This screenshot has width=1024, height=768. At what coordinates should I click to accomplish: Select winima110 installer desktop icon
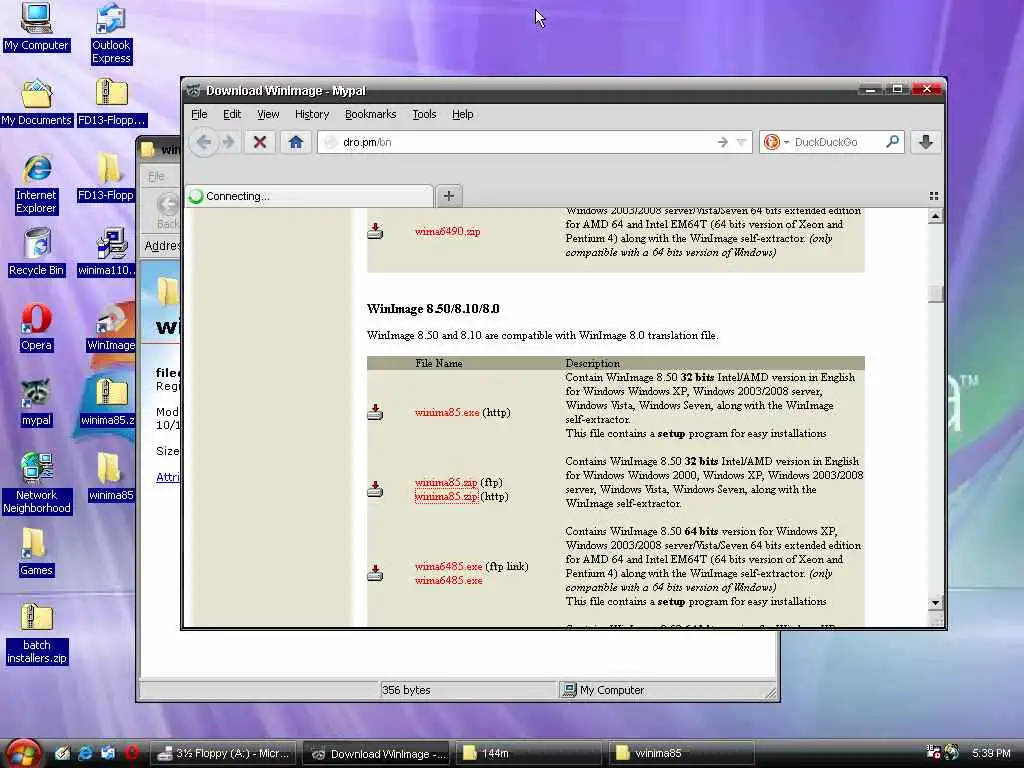(x=107, y=253)
